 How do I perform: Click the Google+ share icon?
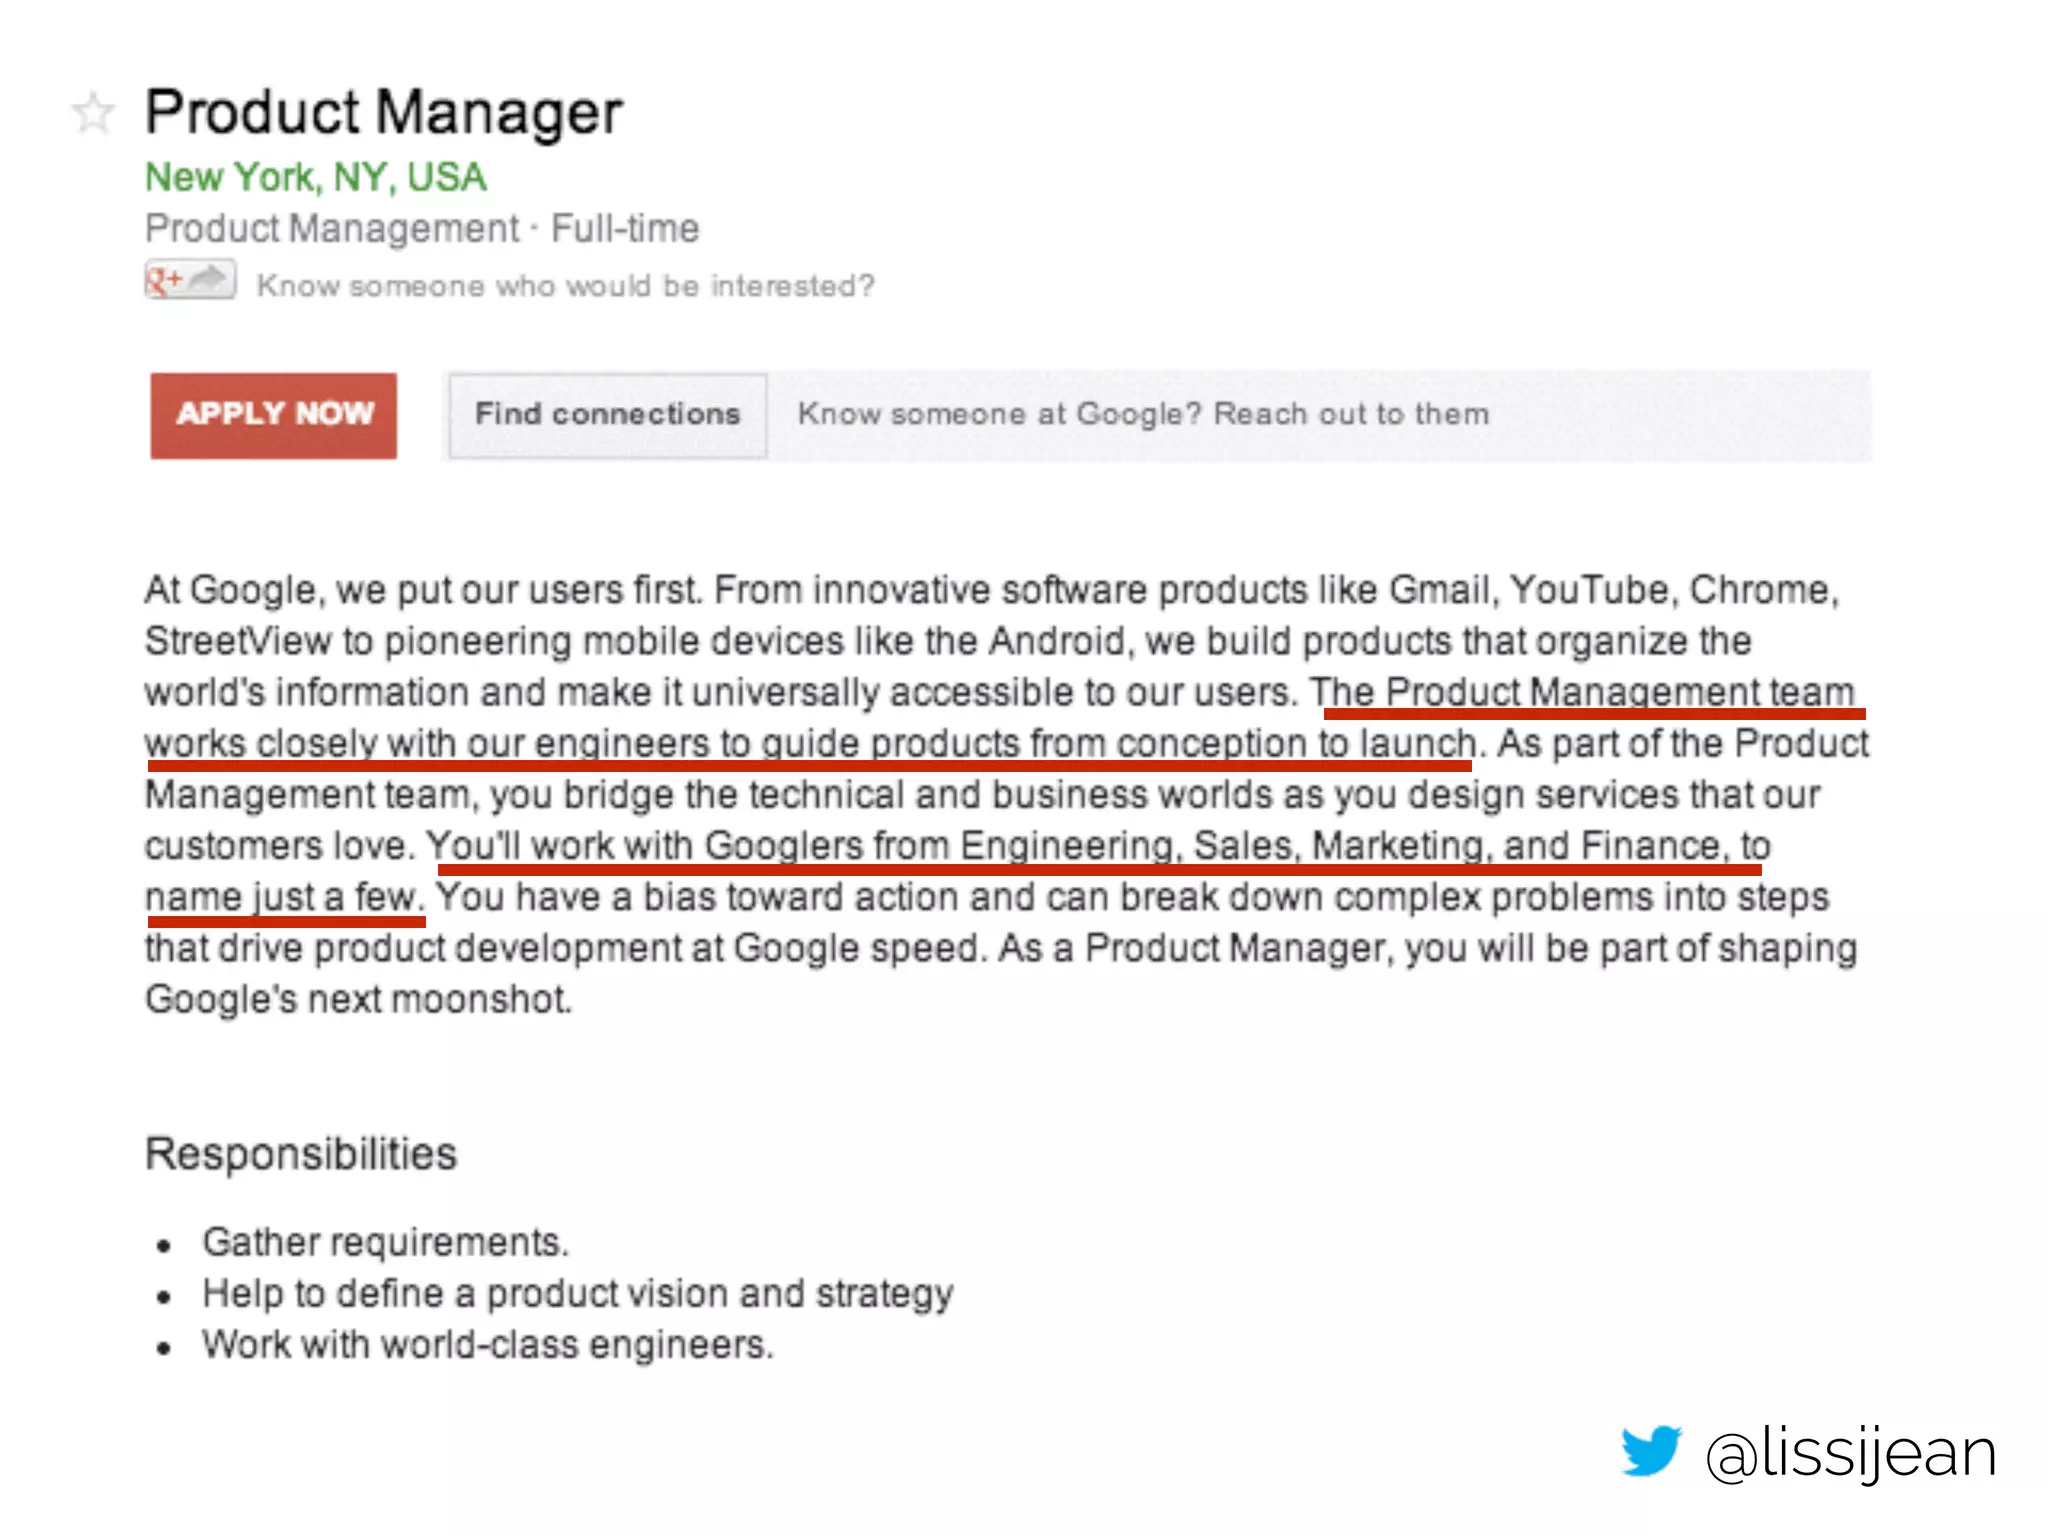click(x=190, y=280)
